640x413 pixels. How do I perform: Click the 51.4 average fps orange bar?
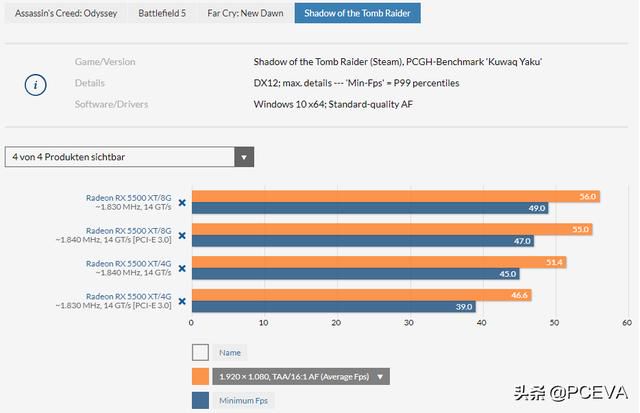pyautogui.click(x=379, y=262)
